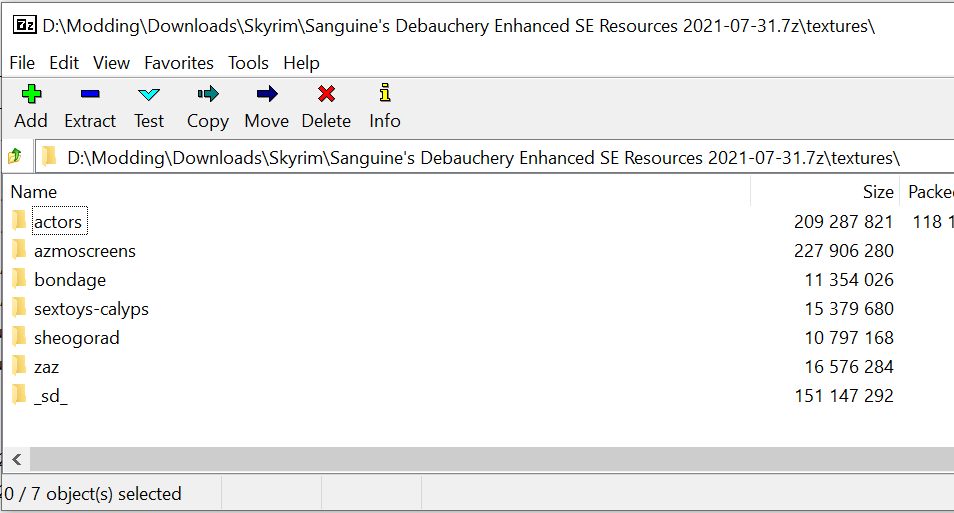This screenshot has height=513, width=954.
Task: Click the Copy toolbar icon
Action: point(207,94)
